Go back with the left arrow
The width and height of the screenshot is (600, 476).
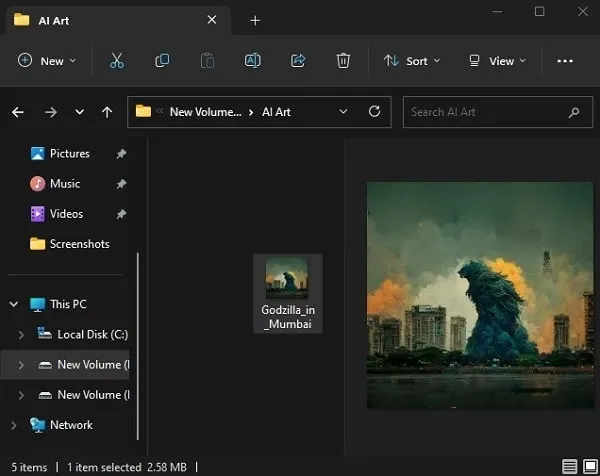point(18,112)
